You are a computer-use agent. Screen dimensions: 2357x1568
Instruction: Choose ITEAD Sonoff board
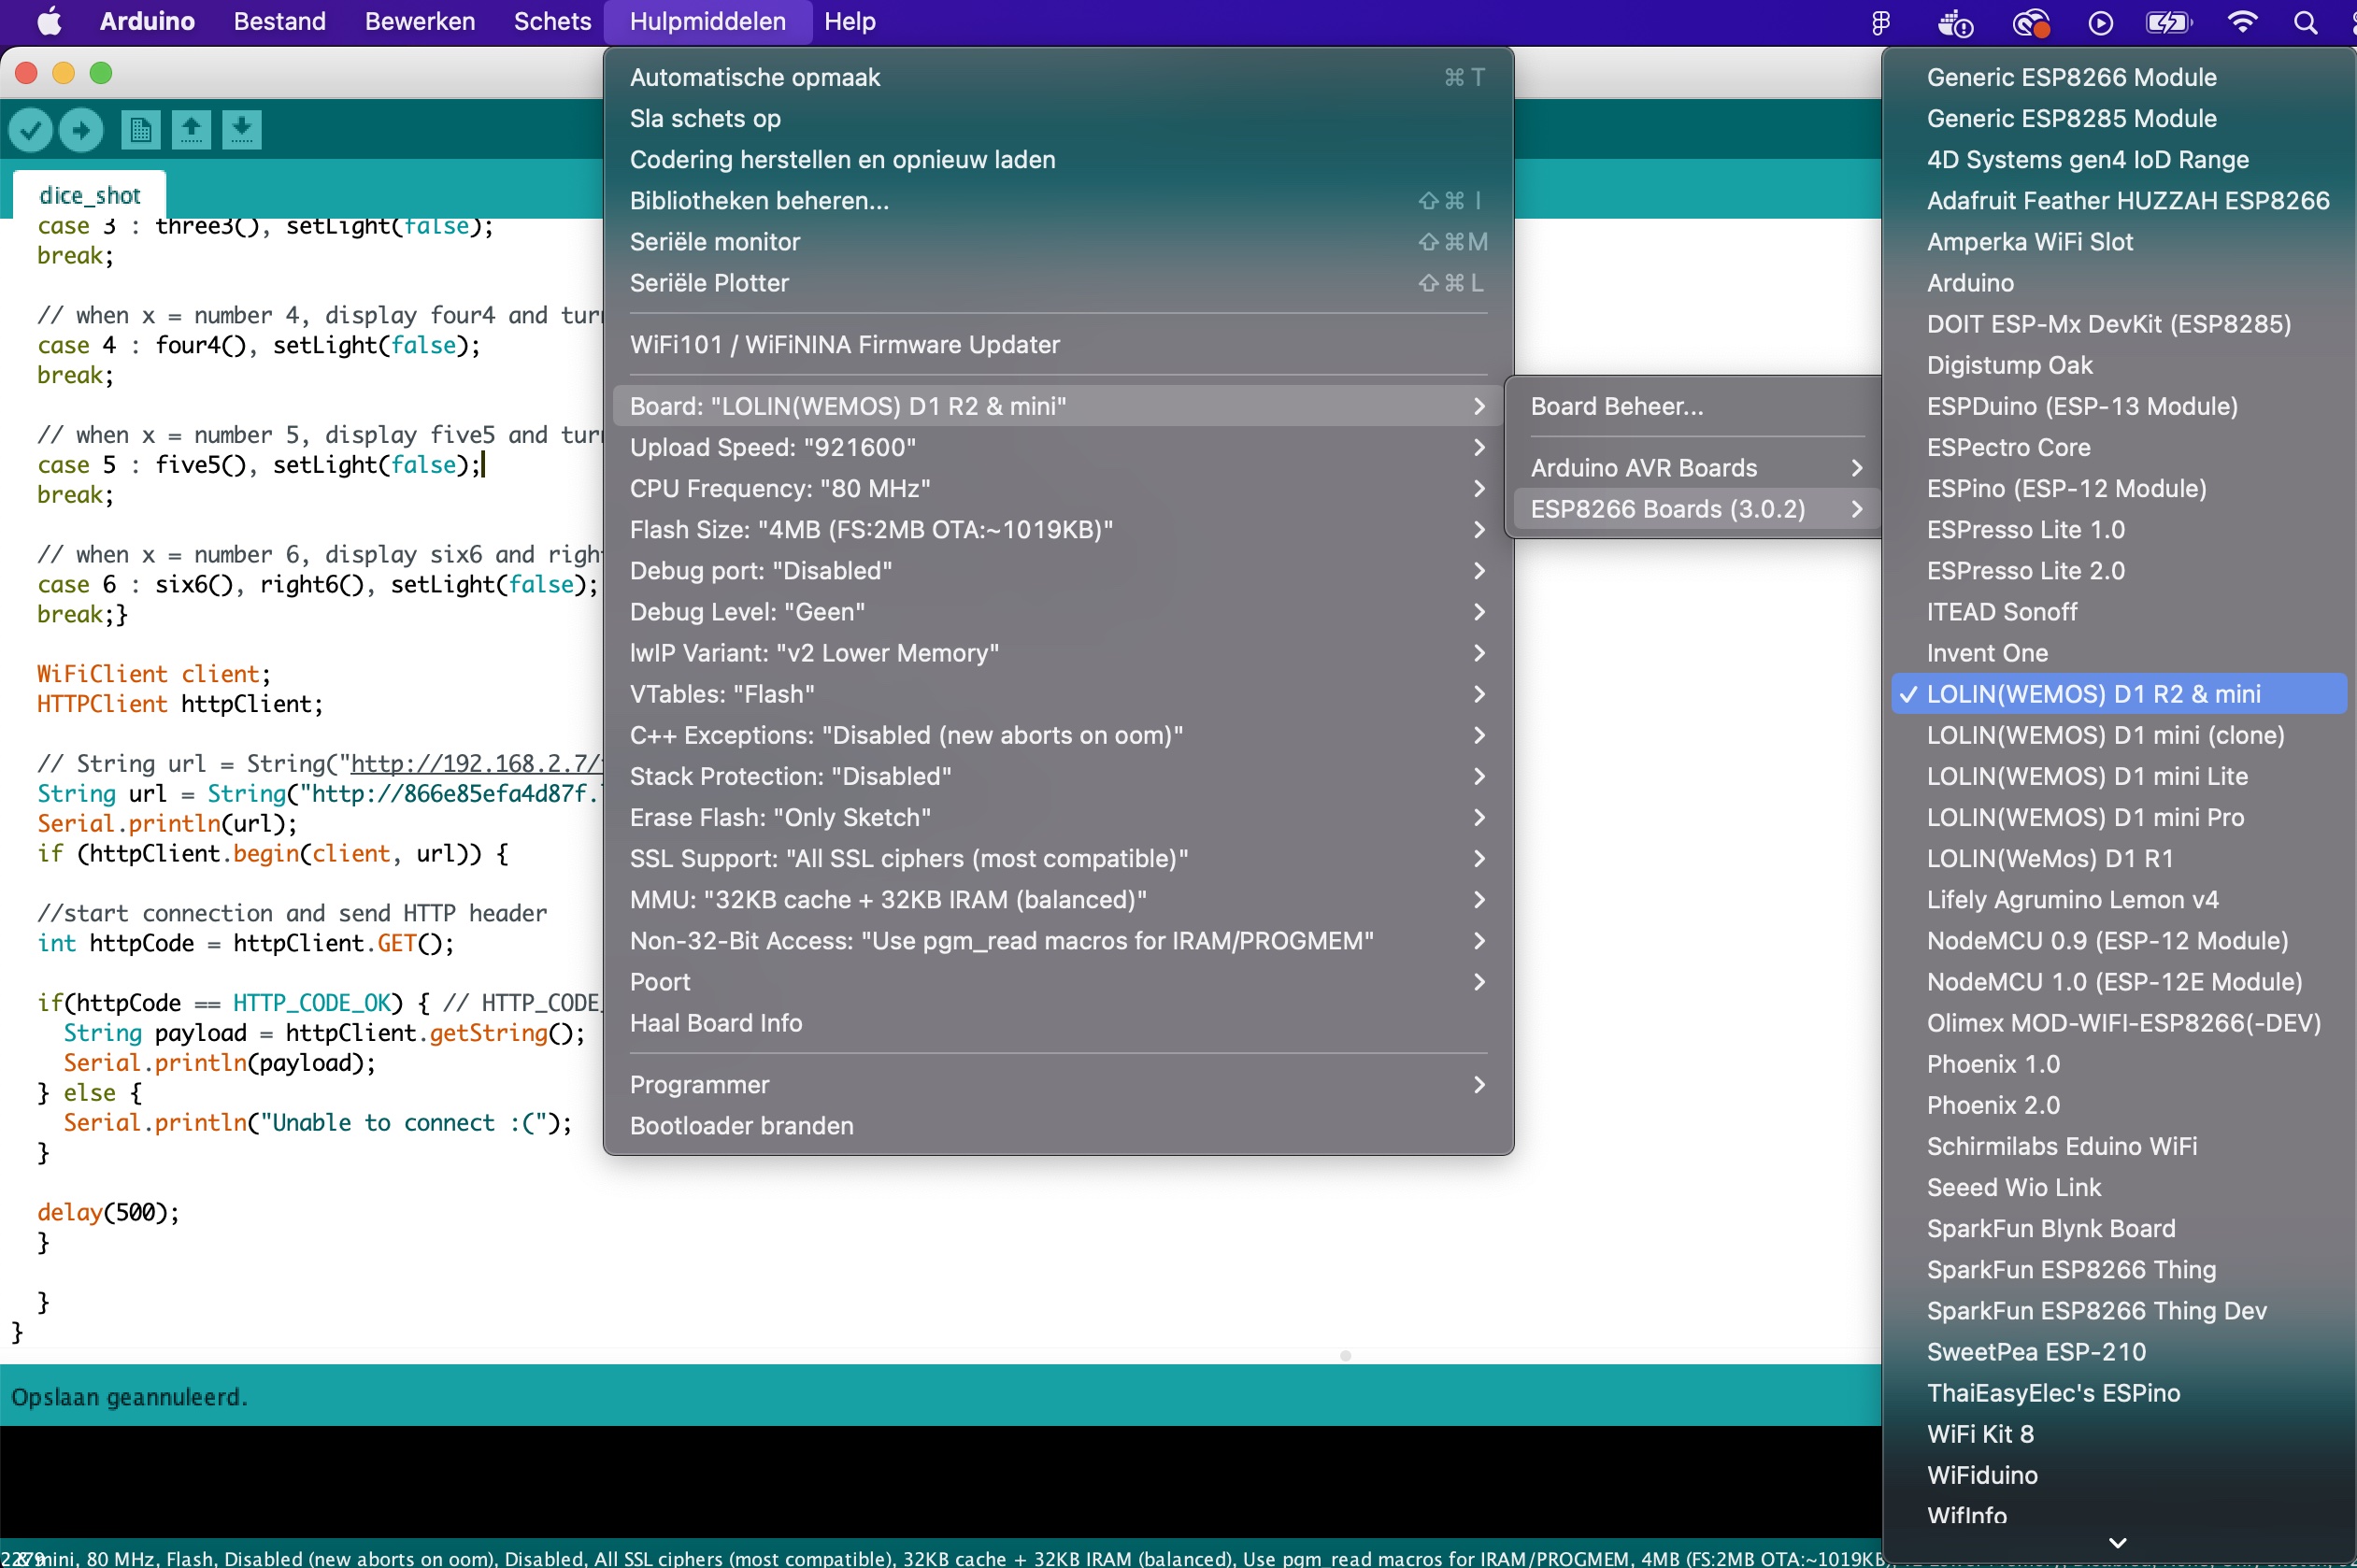(2118, 612)
